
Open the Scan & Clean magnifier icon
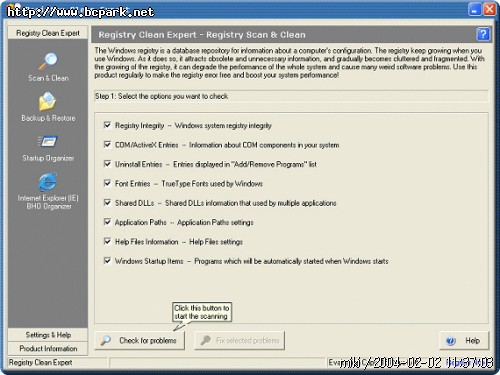[48, 61]
